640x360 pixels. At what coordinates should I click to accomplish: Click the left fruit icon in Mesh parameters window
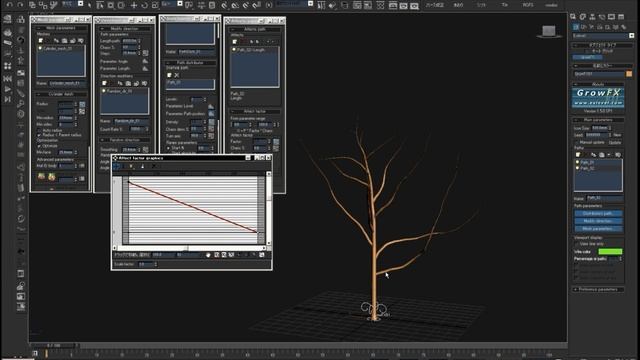pos(41,177)
